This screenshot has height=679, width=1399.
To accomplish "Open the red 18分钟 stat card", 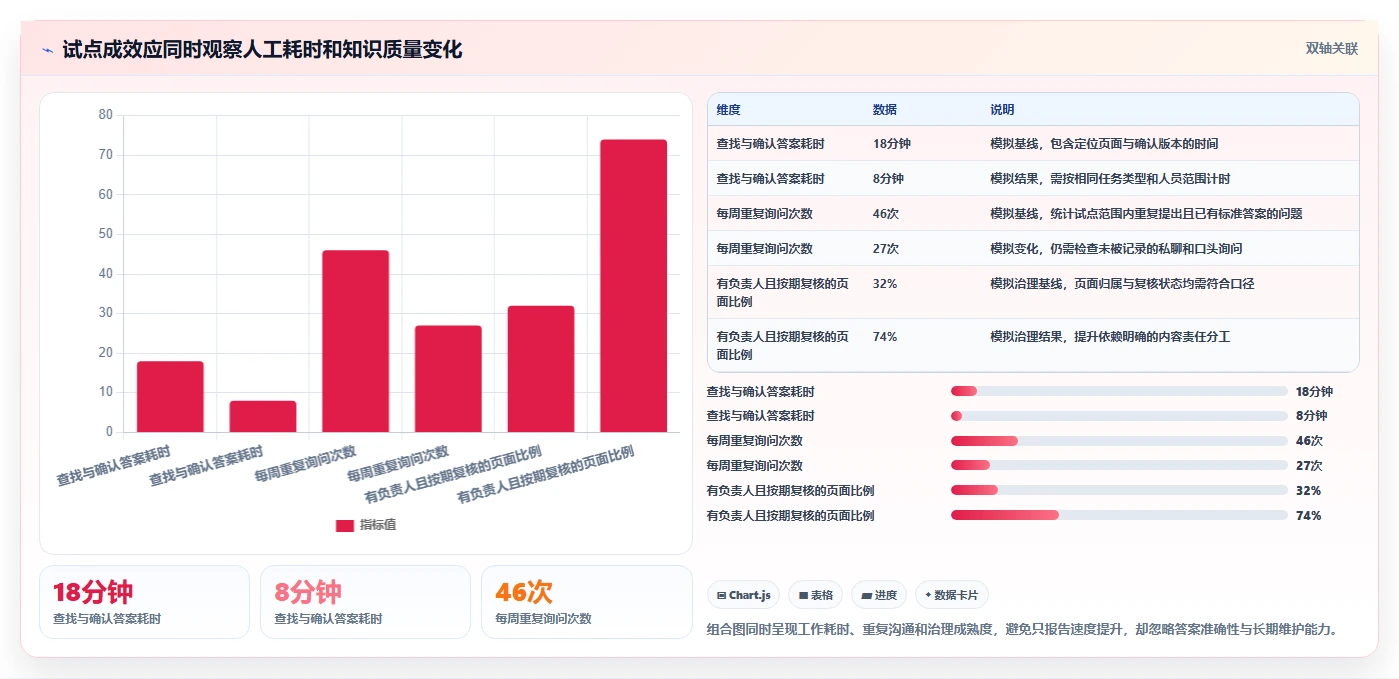I will point(144,602).
